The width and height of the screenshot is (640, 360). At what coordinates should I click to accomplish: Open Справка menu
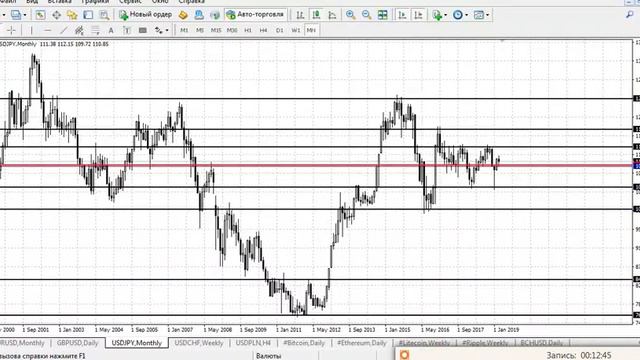coord(192,2)
